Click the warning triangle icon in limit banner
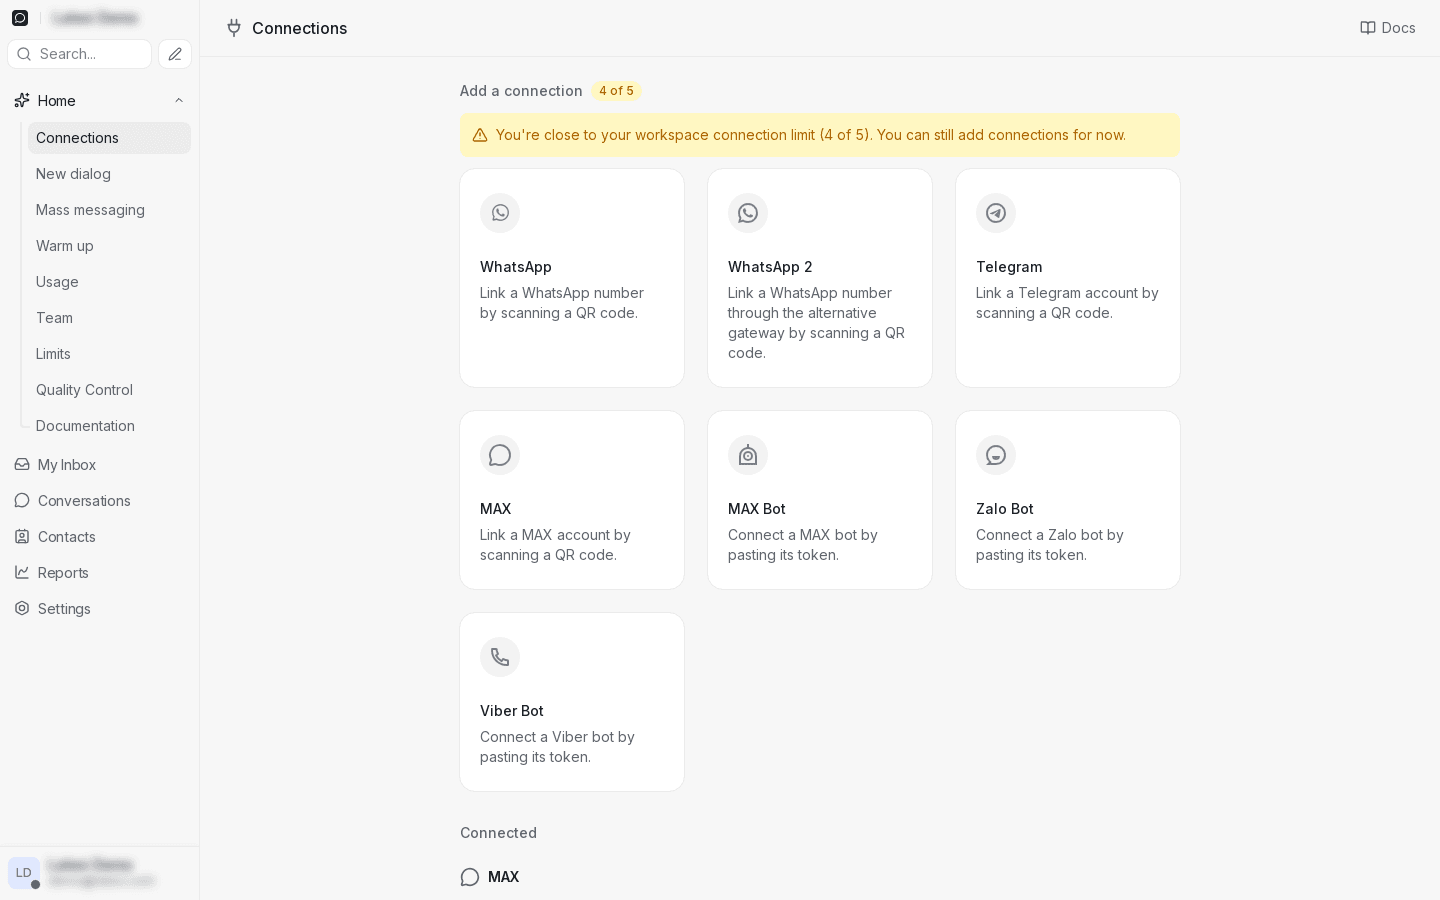 (x=480, y=135)
